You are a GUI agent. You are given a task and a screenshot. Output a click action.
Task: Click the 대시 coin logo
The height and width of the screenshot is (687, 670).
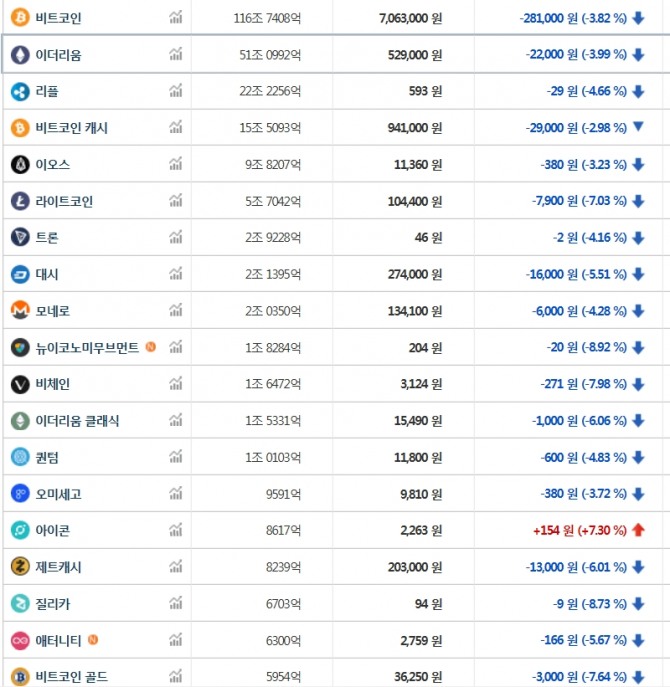[x=20, y=274]
